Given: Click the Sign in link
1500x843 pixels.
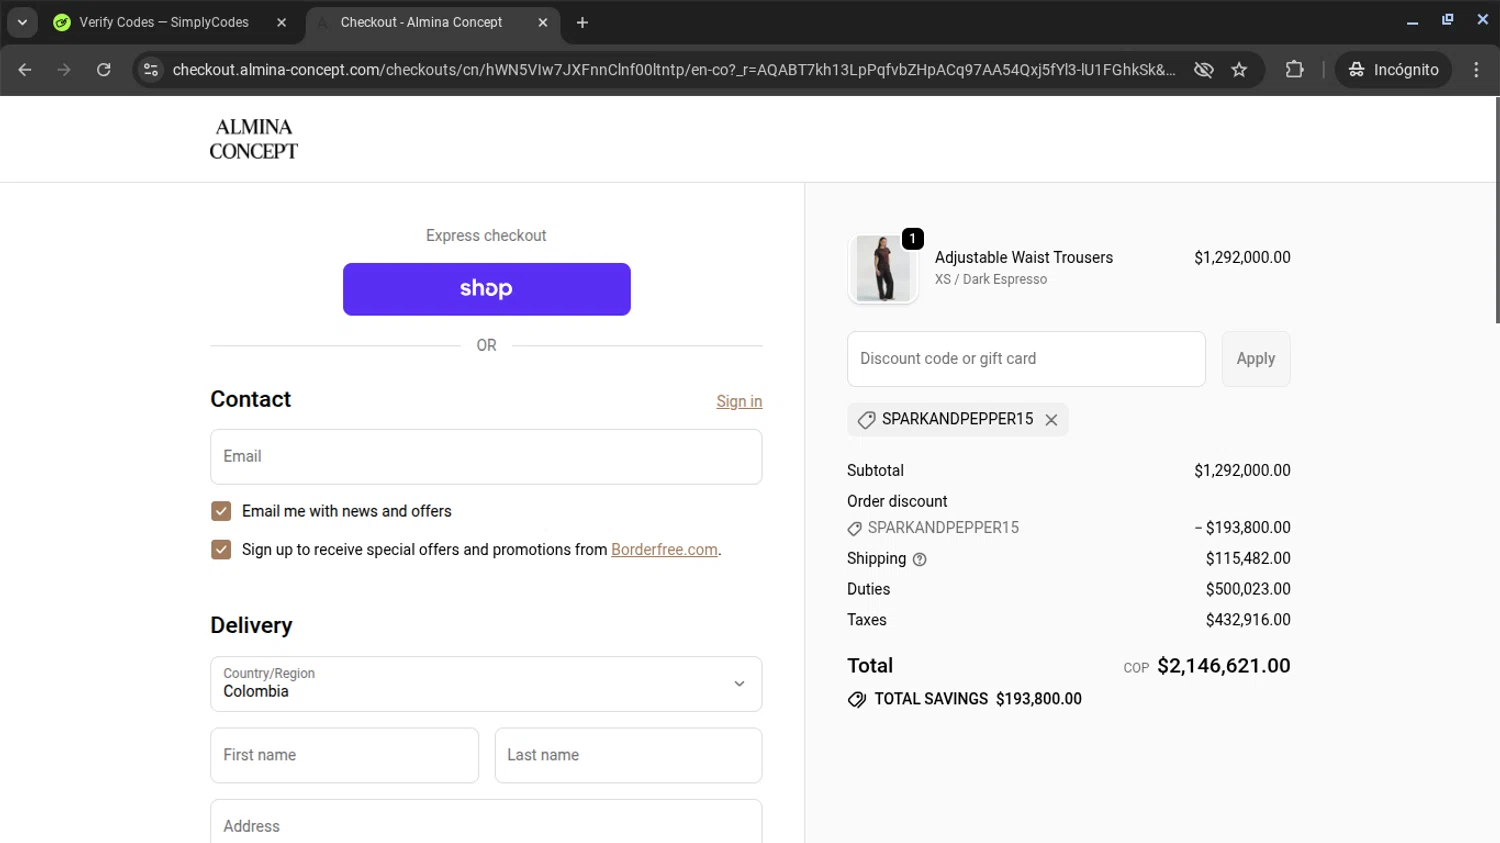Looking at the screenshot, I should click(739, 401).
